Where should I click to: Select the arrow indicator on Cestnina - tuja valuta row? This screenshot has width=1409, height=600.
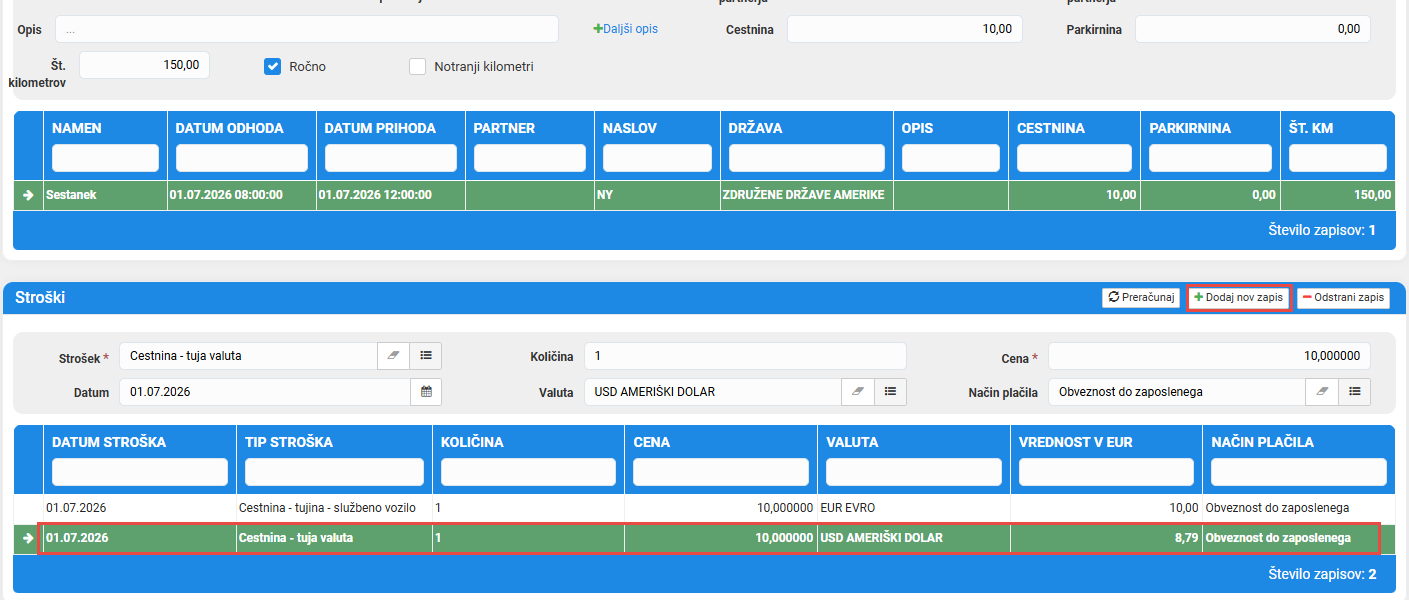pos(28,538)
